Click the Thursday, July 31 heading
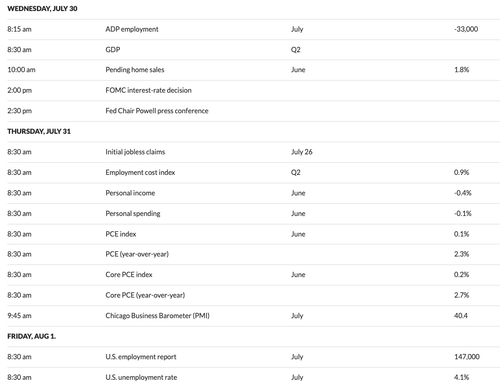Viewport: 500px width, 384px height. [x=39, y=131]
